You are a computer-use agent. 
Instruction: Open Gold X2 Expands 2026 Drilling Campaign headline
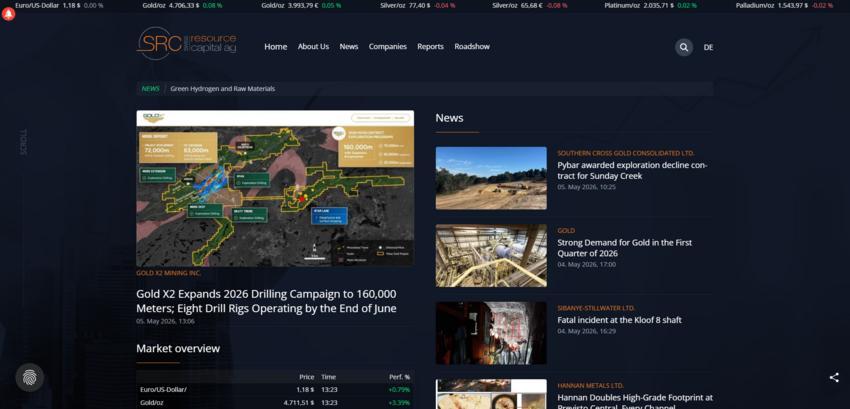pos(266,301)
